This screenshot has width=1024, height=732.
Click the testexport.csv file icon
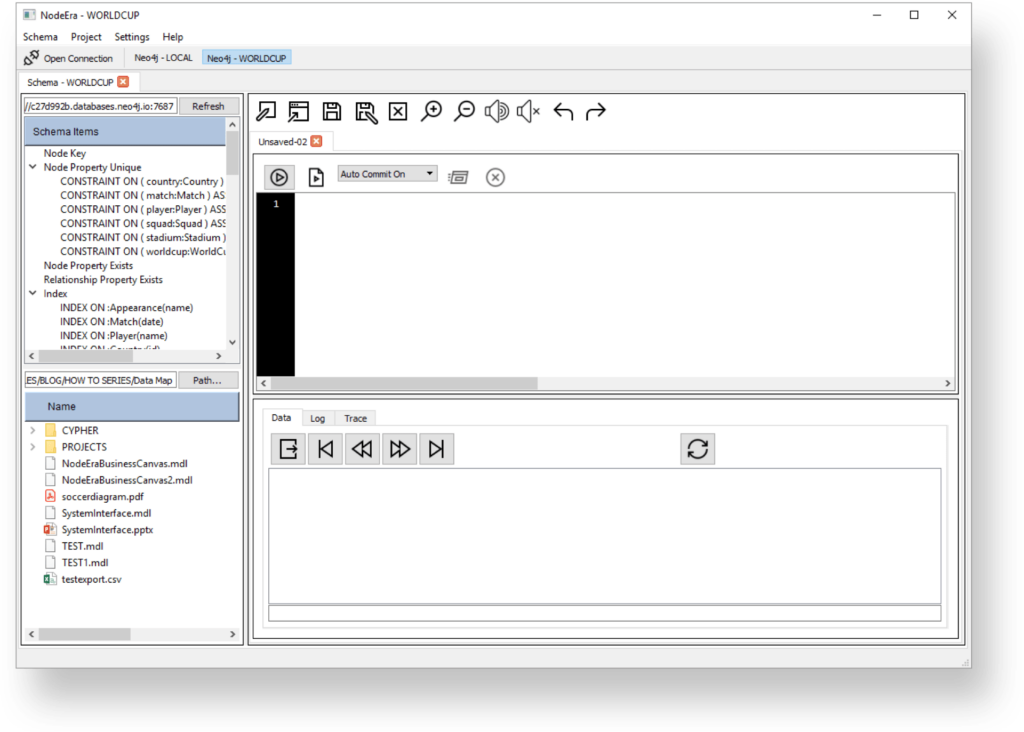click(x=50, y=579)
